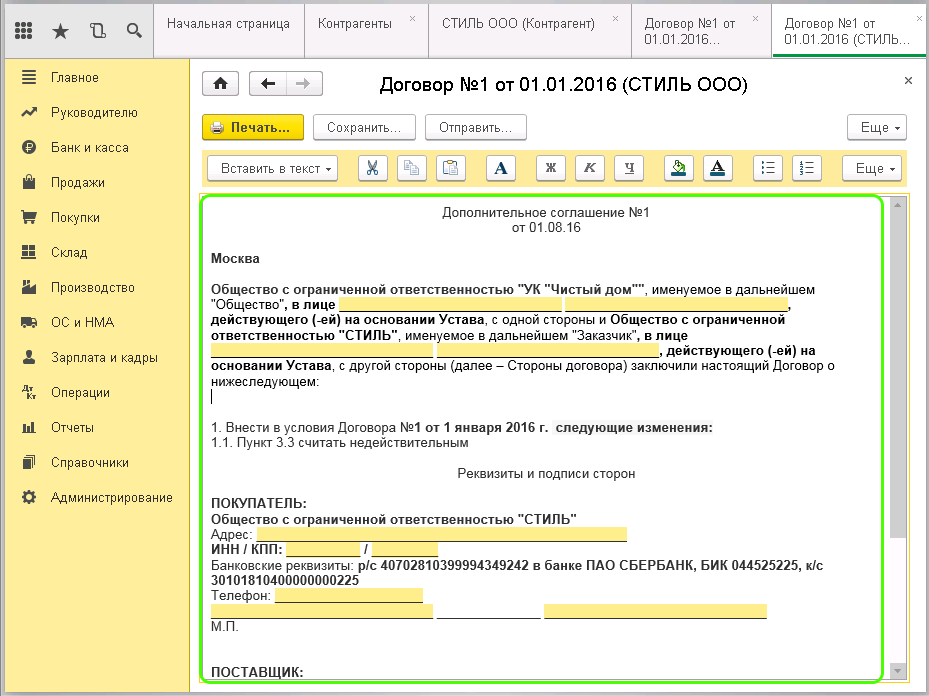
Task: Choose background fill color
Action: (x=679, y=168)
